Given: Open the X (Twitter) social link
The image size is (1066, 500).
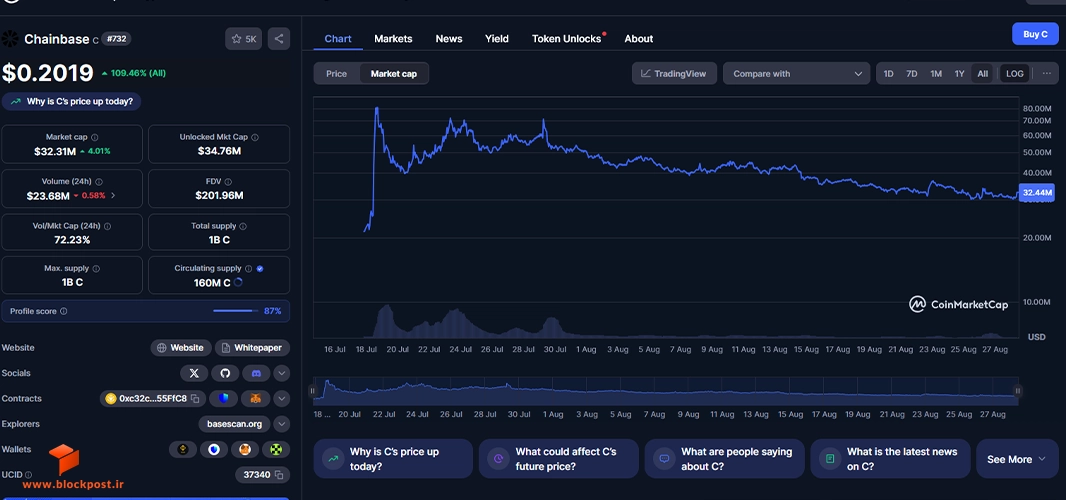Looking at the screenshot, I should point(194,373).
